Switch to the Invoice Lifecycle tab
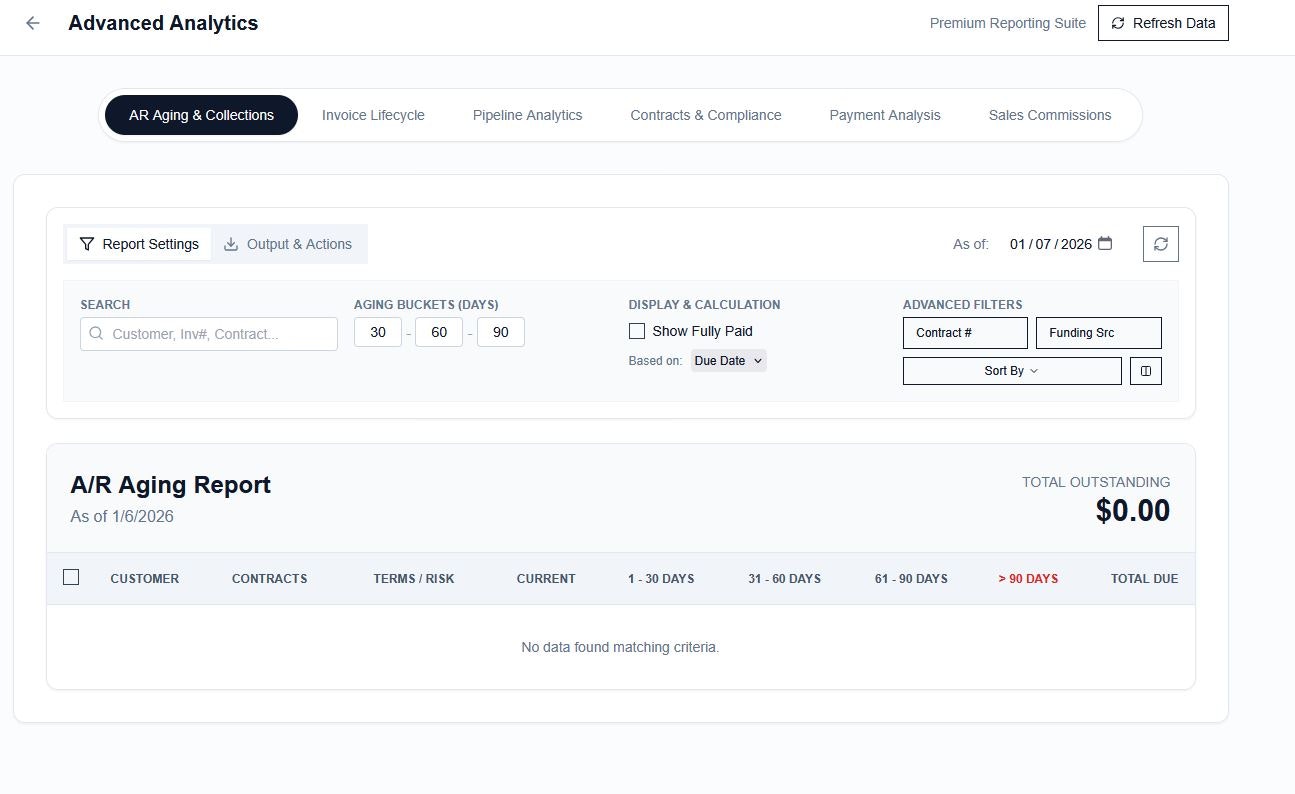Screen dimensions: 1295x794 coord(373,114)
